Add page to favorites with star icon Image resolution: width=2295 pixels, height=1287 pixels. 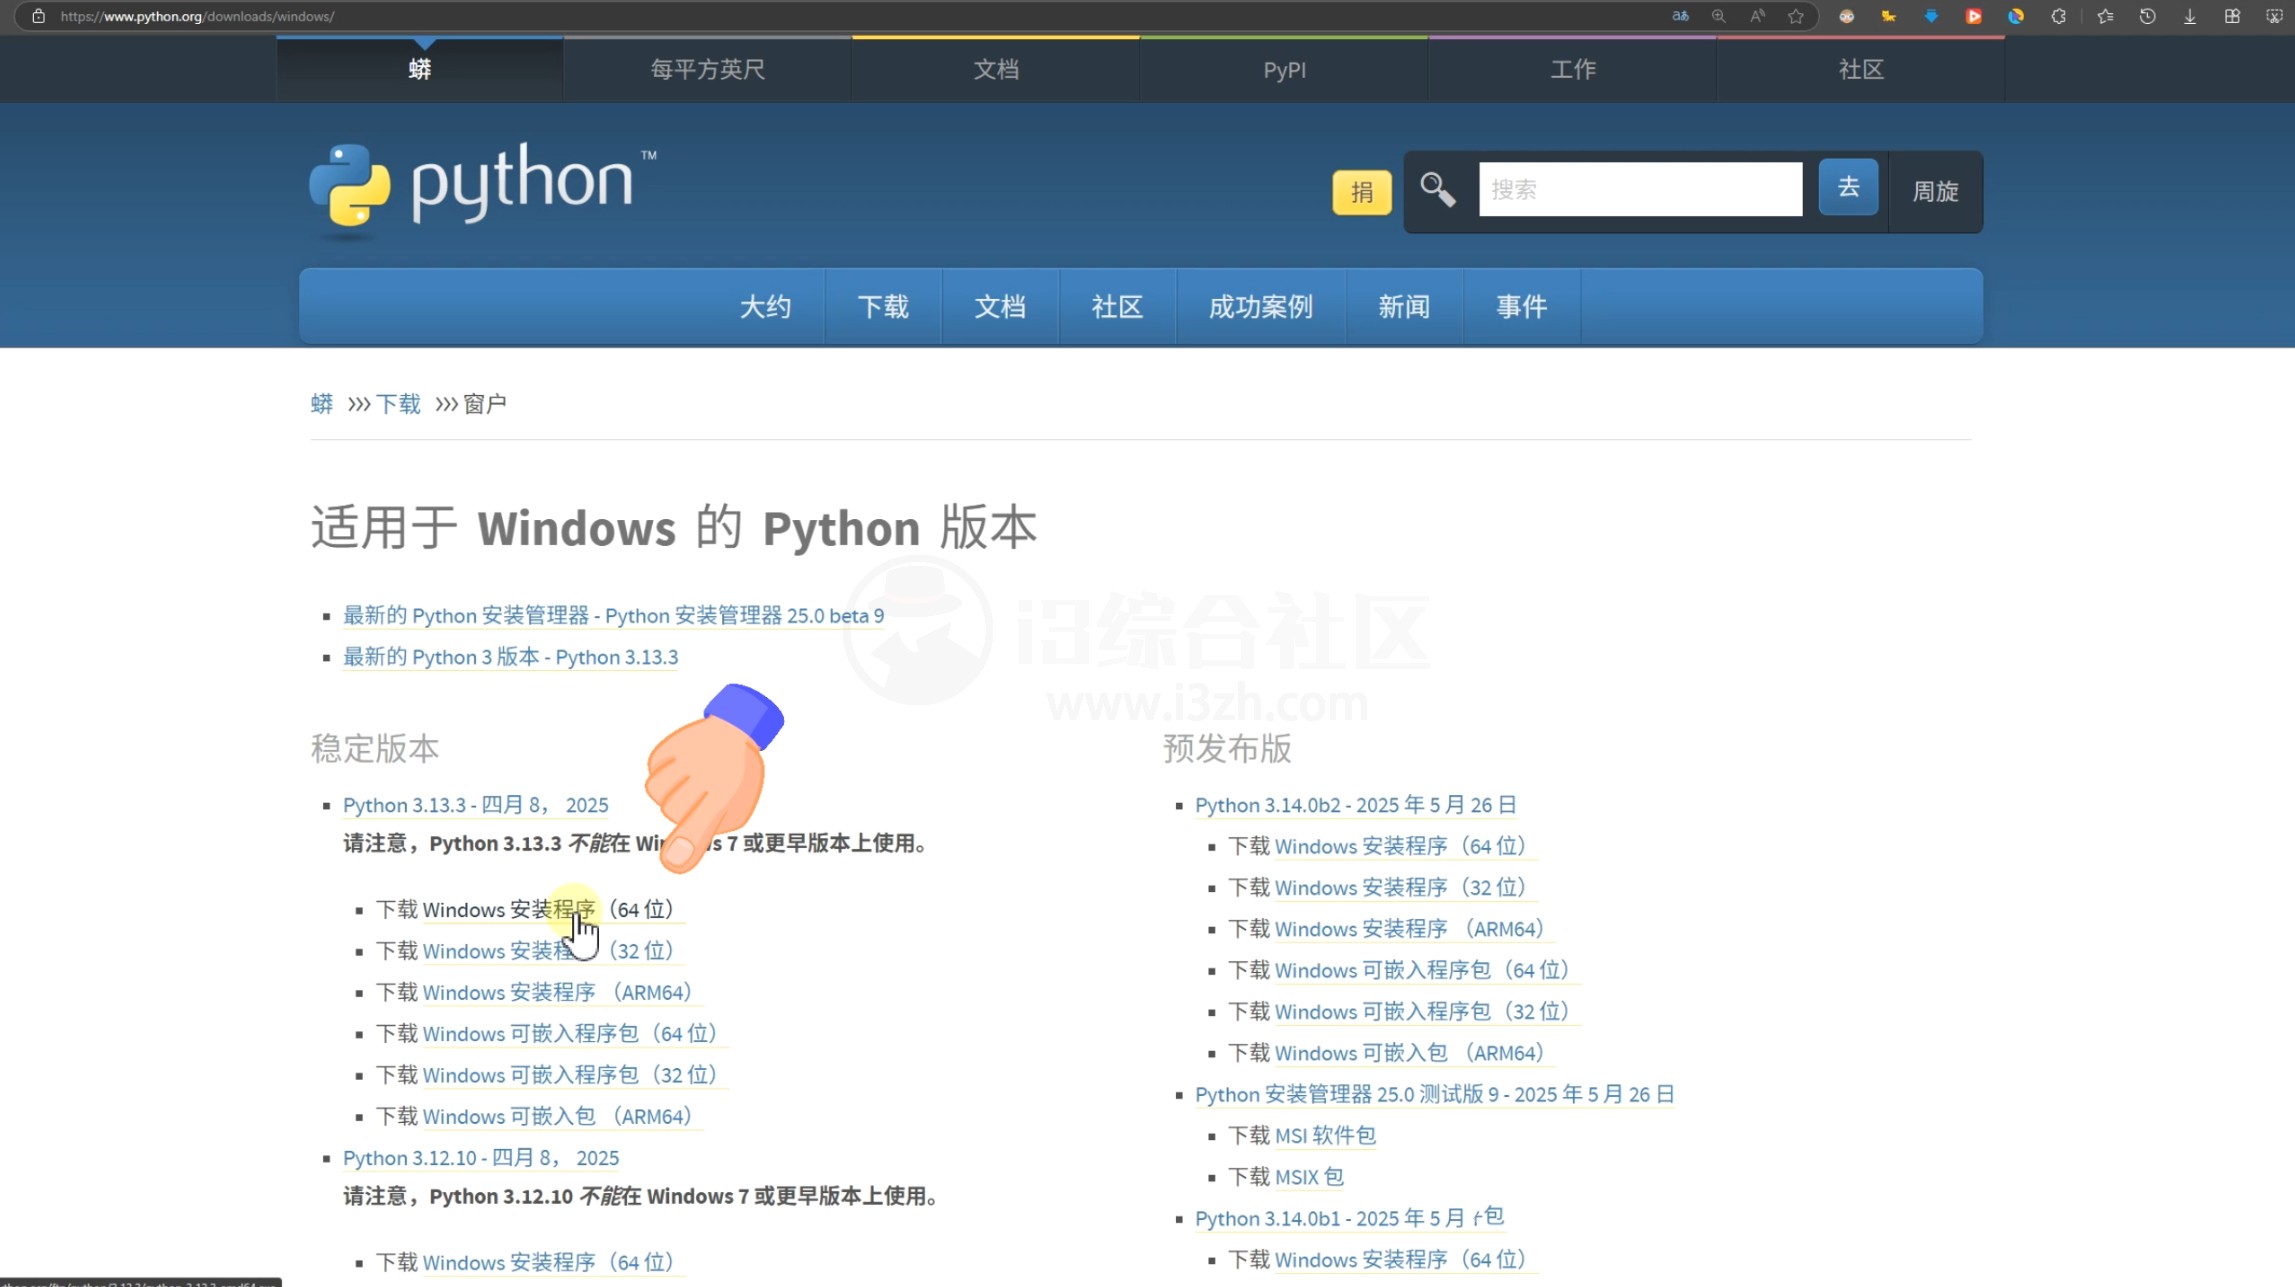(1796, 16)
